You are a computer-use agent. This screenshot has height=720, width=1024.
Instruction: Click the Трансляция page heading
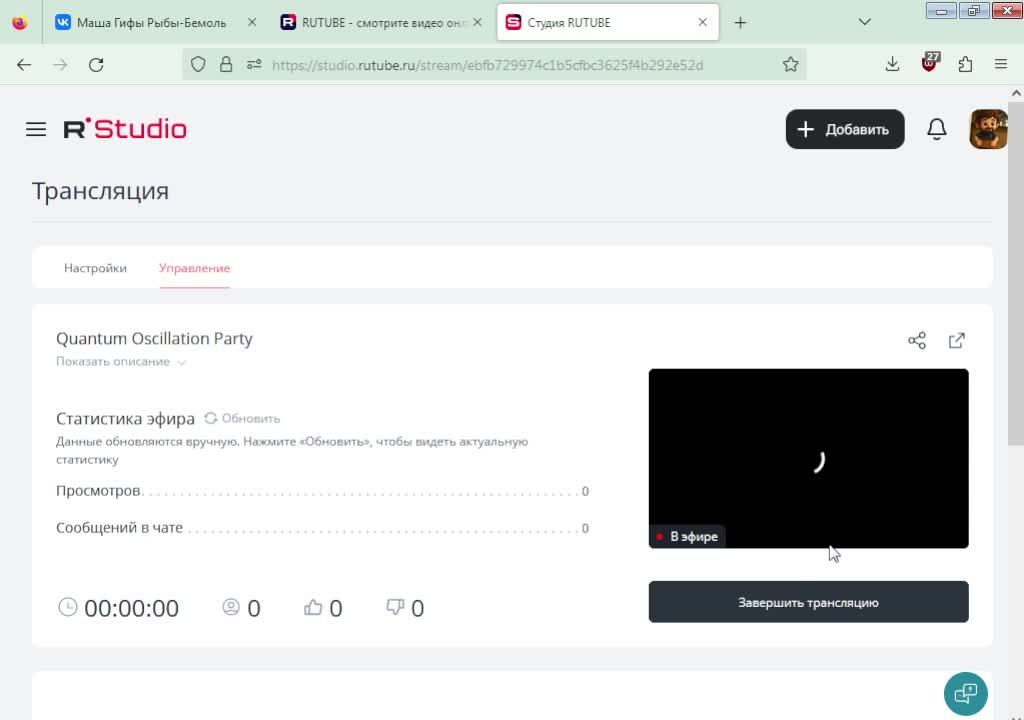tap(101, 191)
